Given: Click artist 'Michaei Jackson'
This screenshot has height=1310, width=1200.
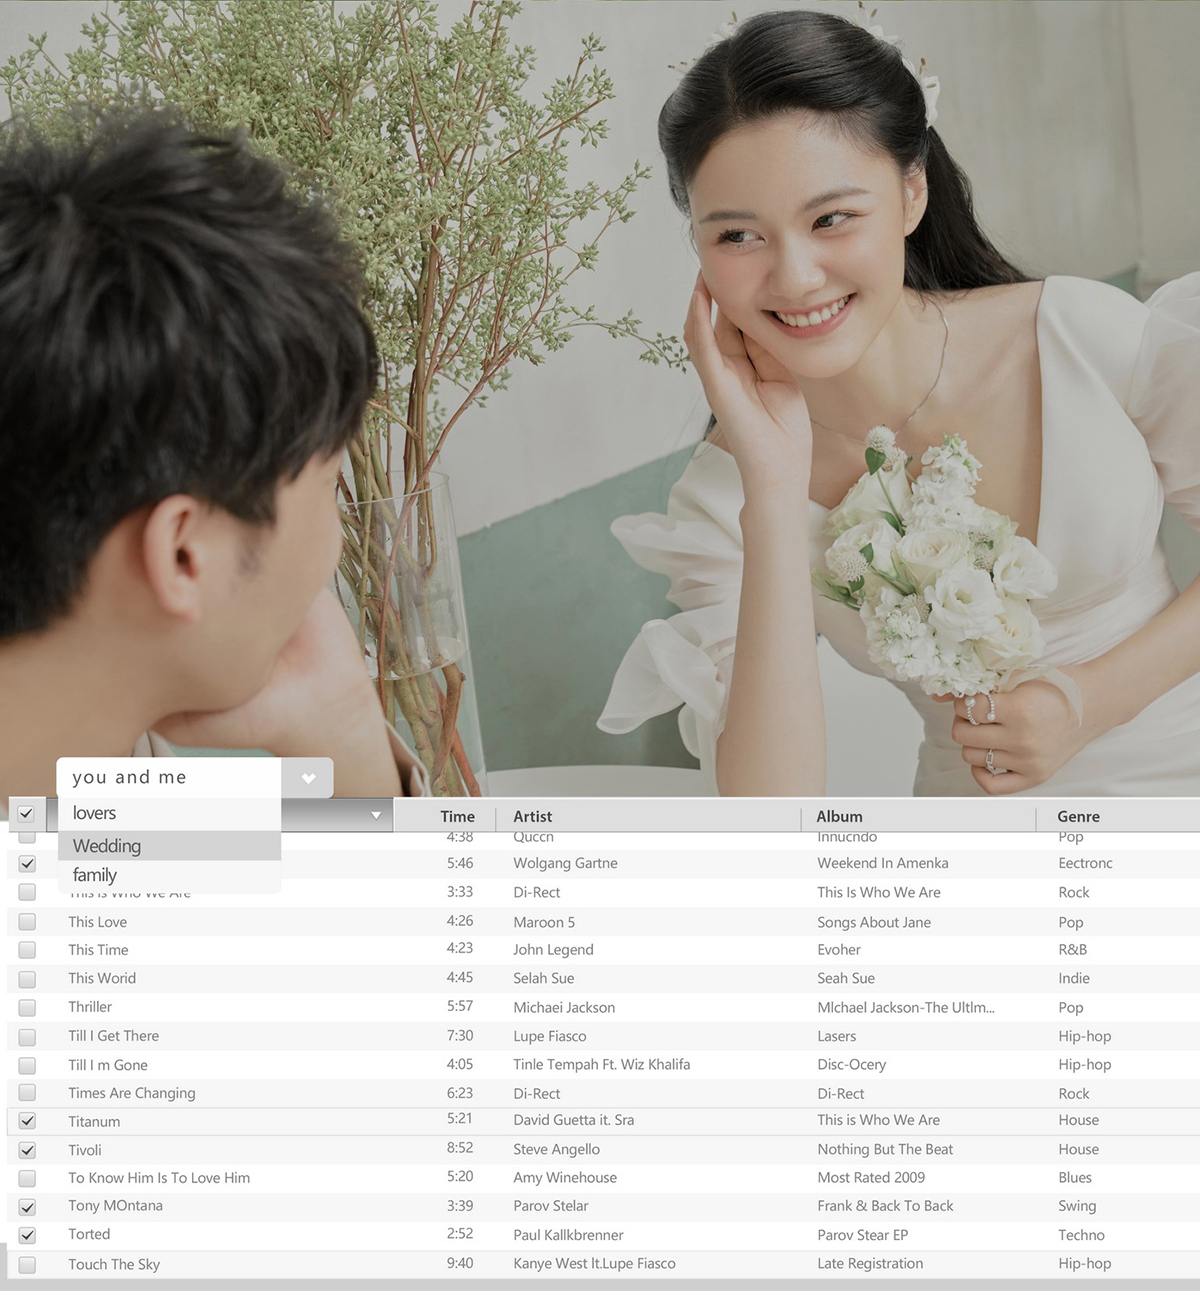Looking at the screenshot, I should [x=564, y=1008].
